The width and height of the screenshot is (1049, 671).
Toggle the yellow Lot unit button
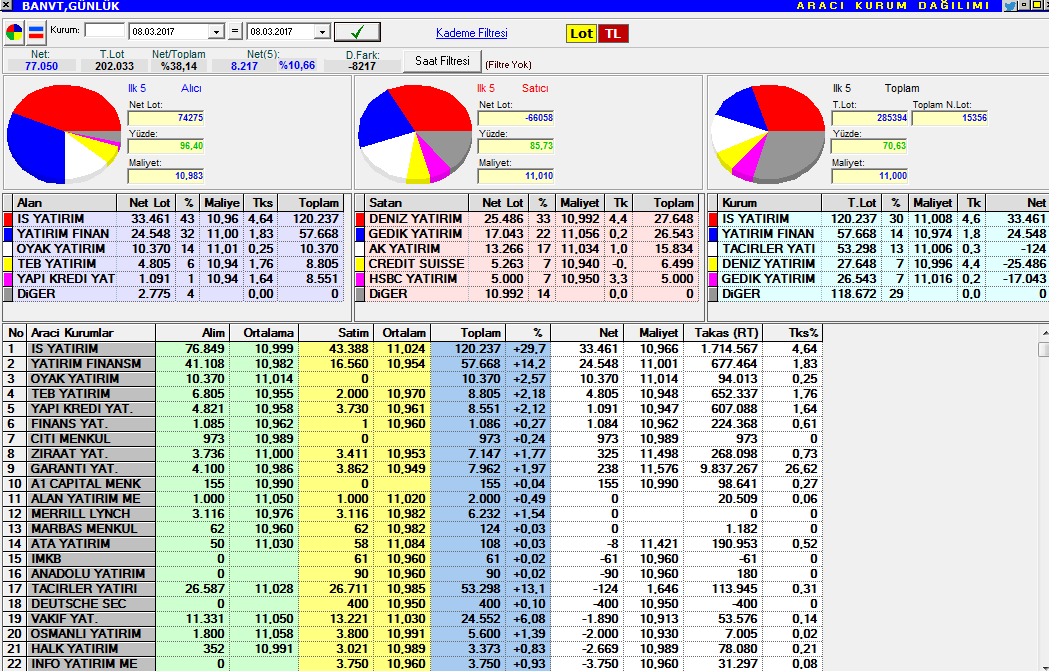coord(581,33)
